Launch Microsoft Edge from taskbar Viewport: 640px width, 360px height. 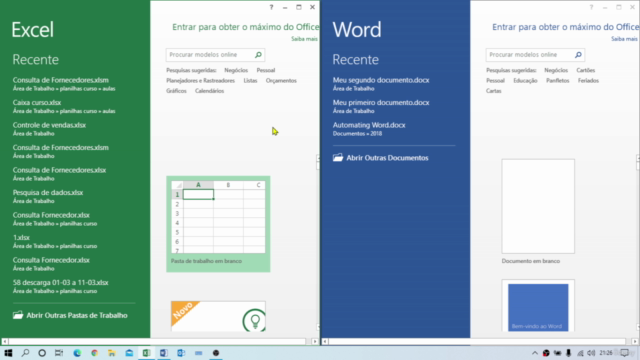[x=77, y=353]
